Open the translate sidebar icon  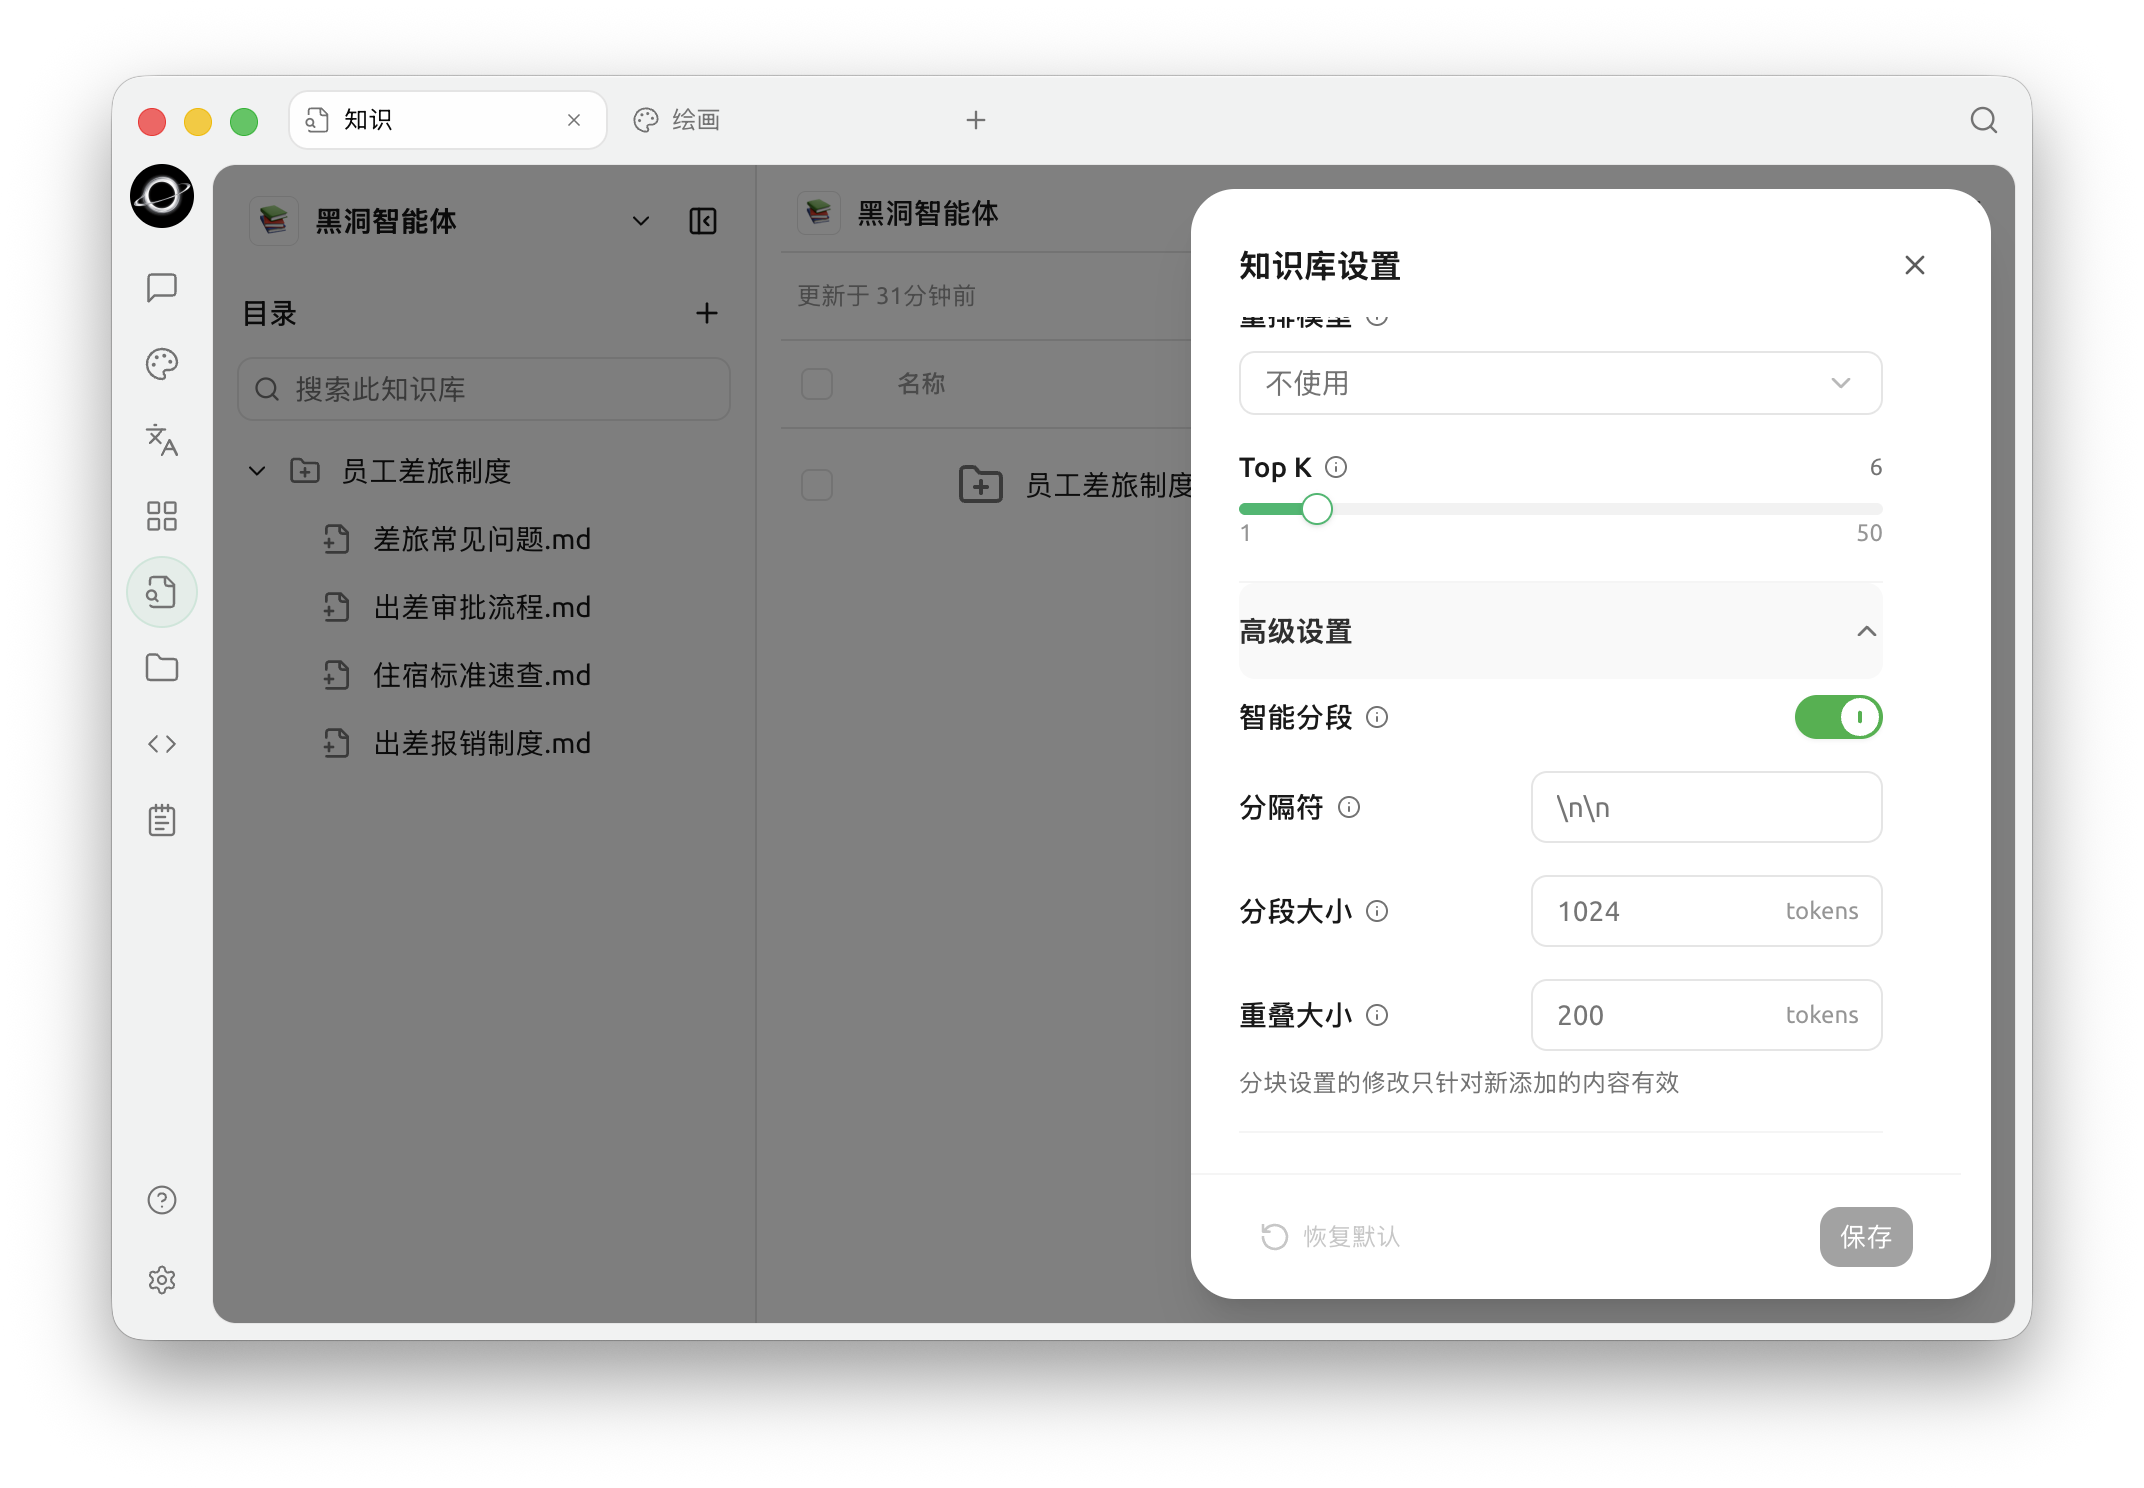tap(162, 440)
